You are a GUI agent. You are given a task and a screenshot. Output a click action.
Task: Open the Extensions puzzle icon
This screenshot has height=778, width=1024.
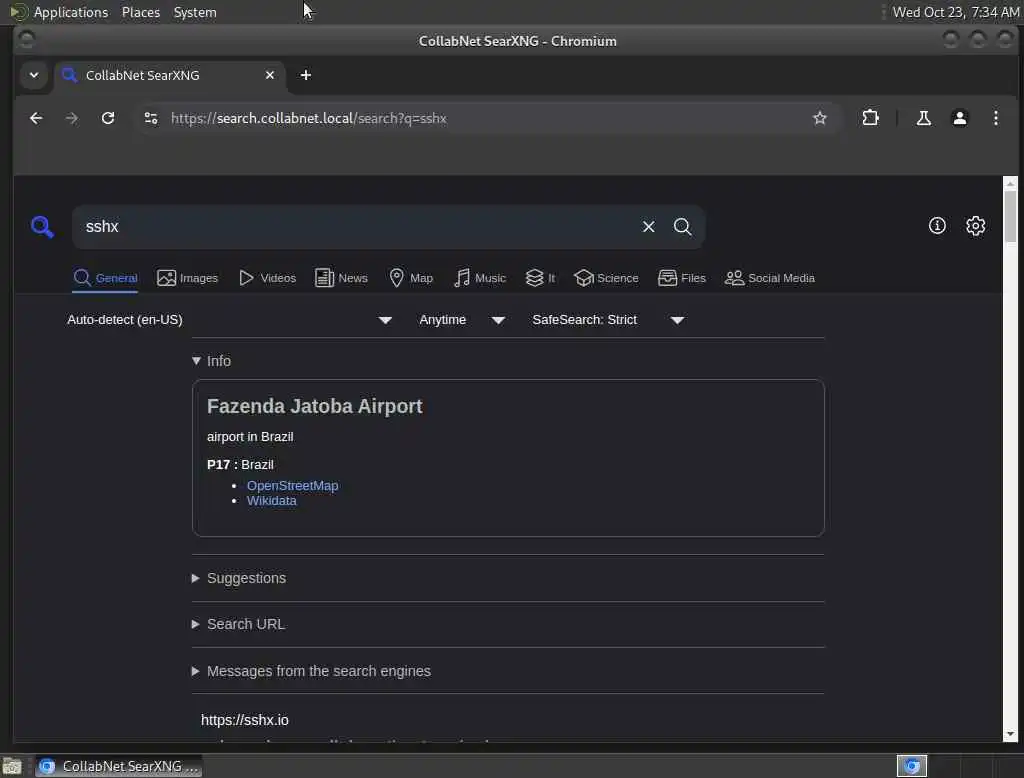click(x=871, y=118)
